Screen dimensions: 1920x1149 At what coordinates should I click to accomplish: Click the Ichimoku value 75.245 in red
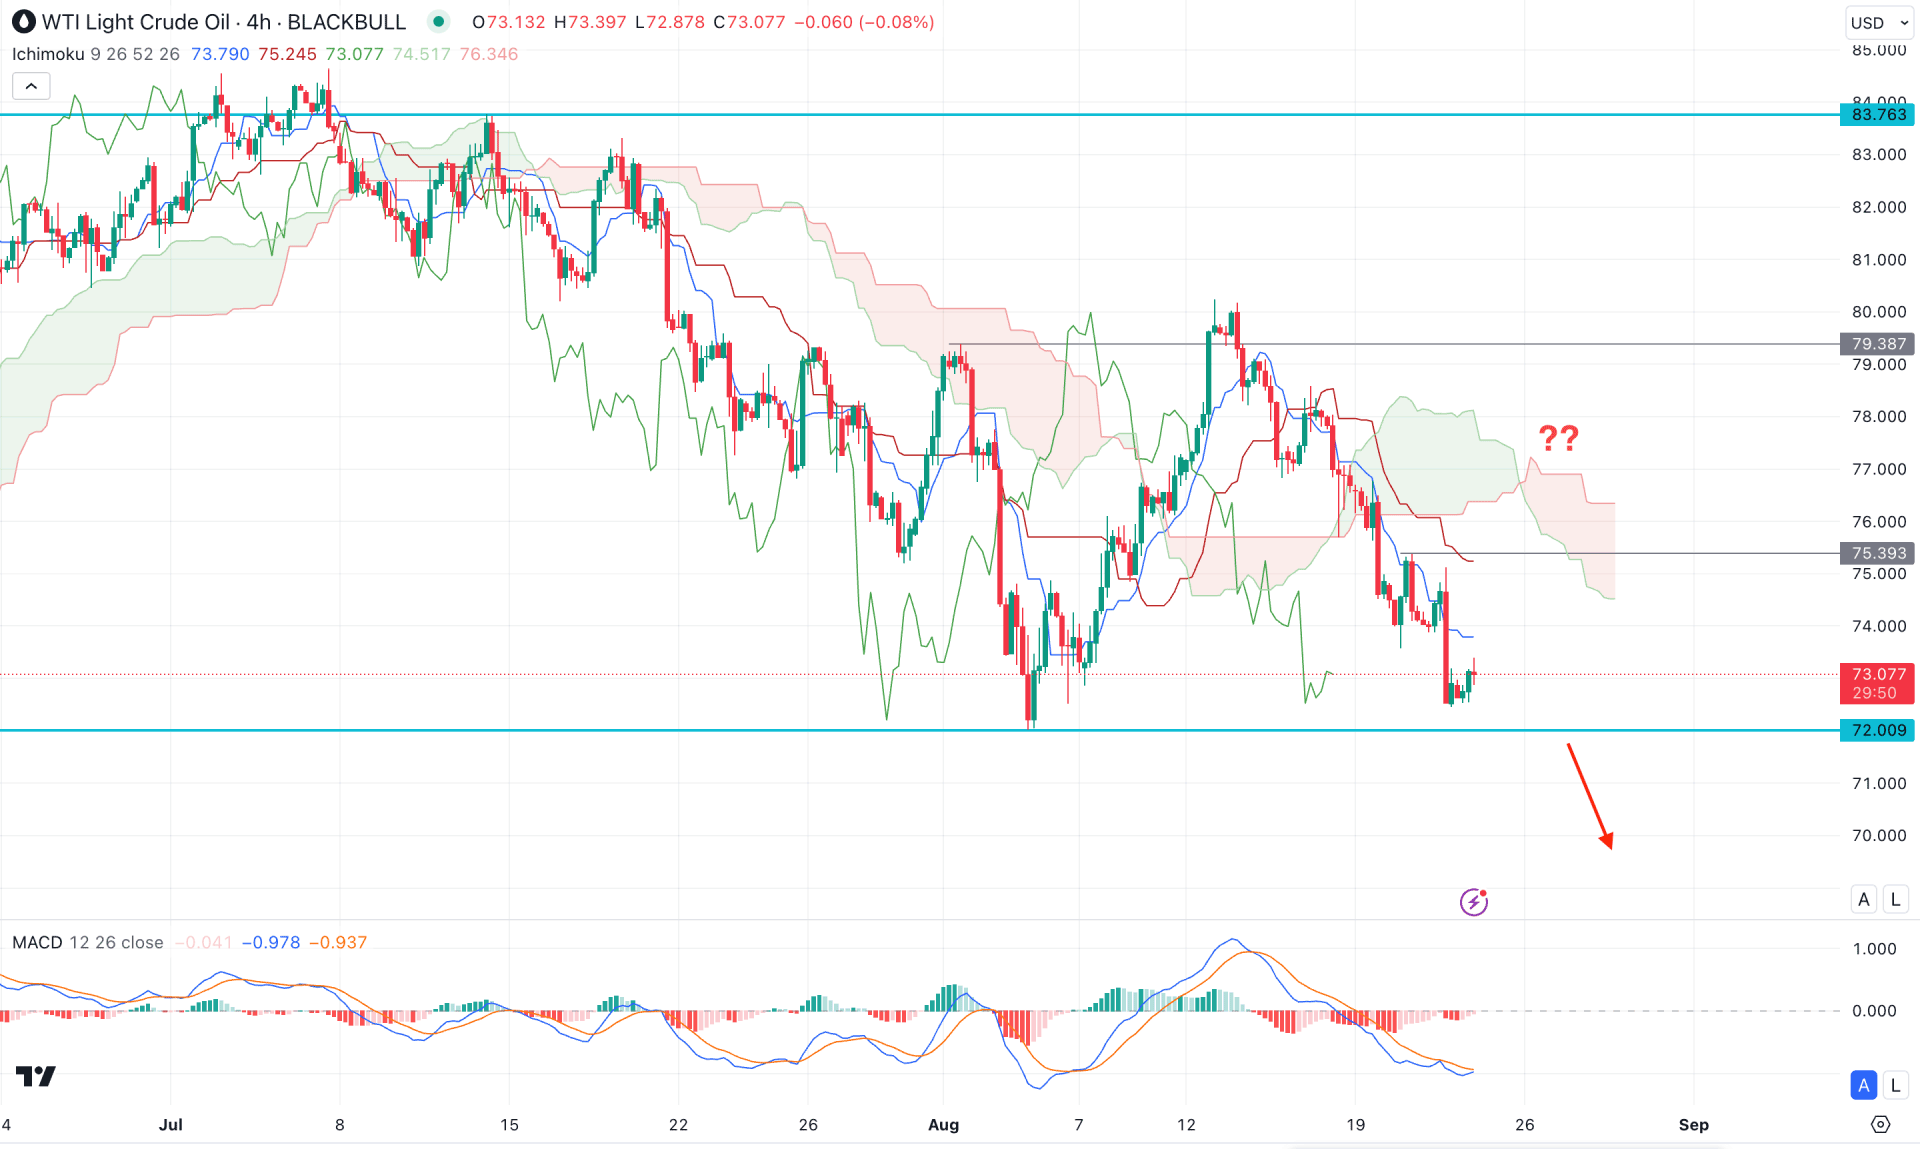coord(287,54)
